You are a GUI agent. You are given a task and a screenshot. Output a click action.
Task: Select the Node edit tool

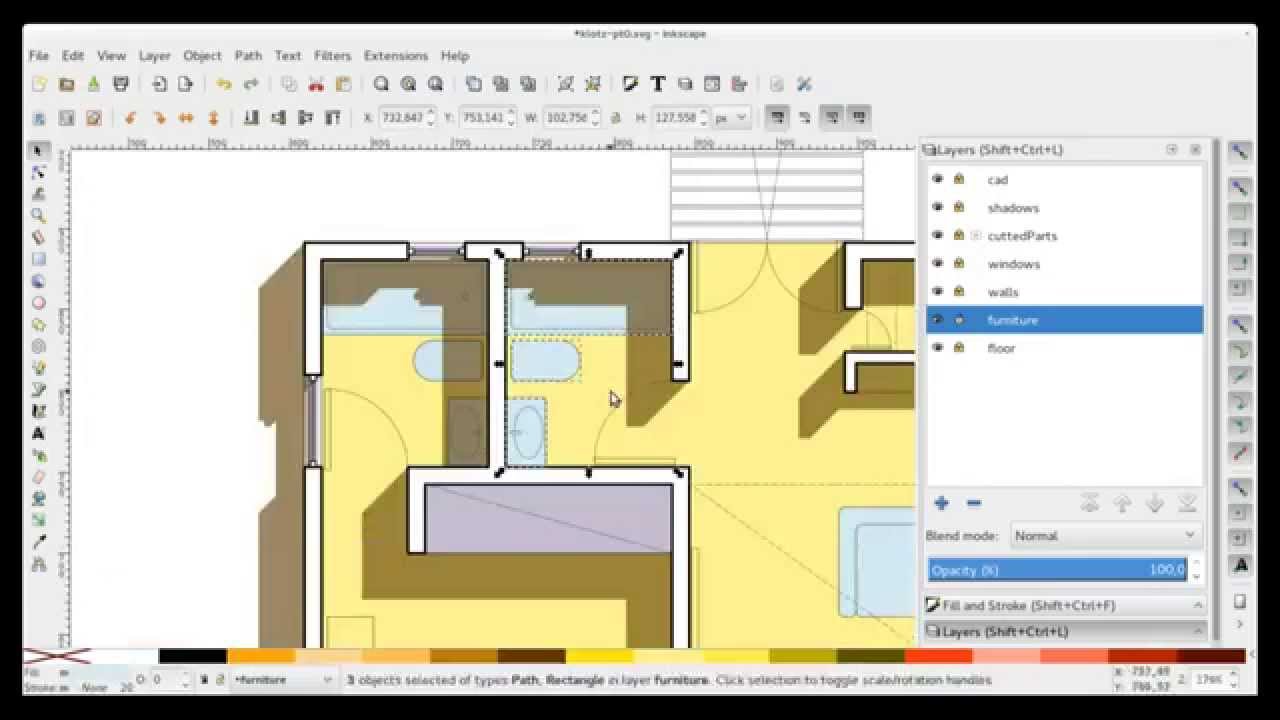38,172
